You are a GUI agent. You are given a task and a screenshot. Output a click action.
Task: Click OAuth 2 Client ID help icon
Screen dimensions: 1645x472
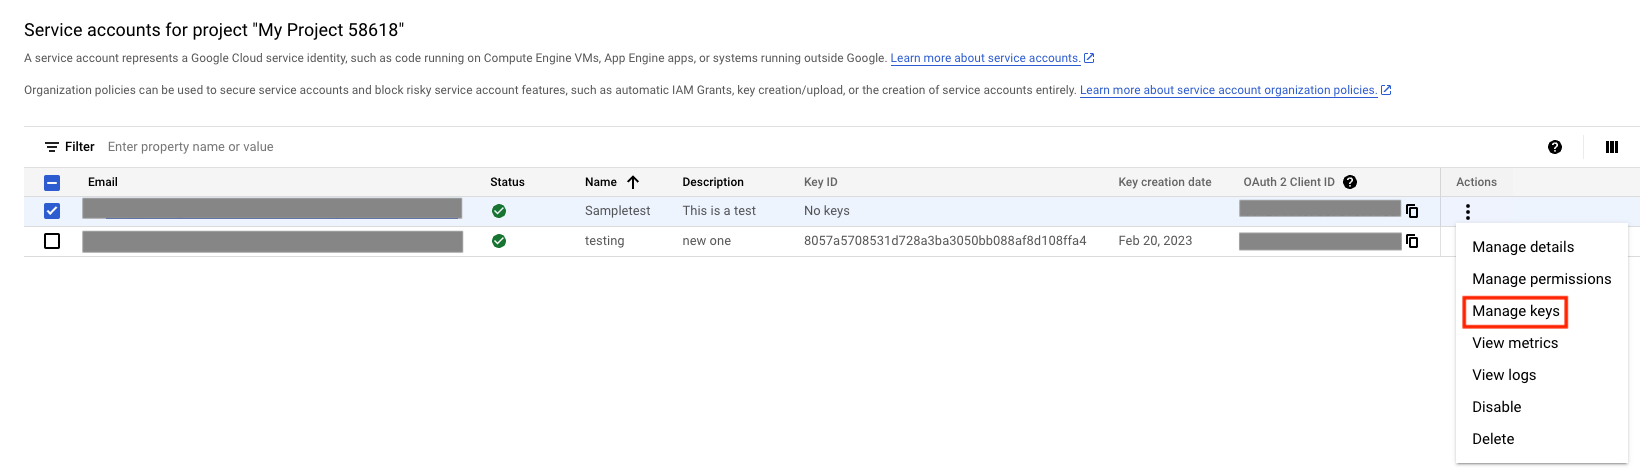coord(1350,182)
